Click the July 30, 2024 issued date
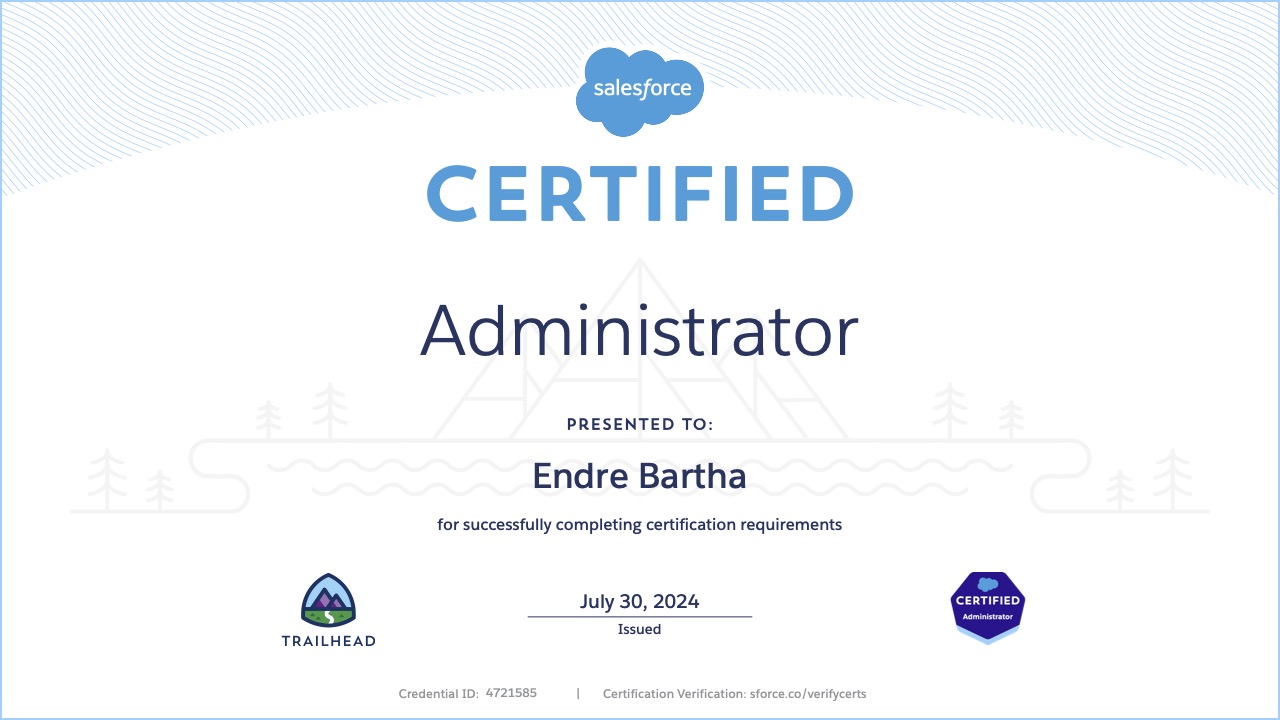Image resolution: width=1280 pixels, height=720 pixels. click(x=640, y=601)
